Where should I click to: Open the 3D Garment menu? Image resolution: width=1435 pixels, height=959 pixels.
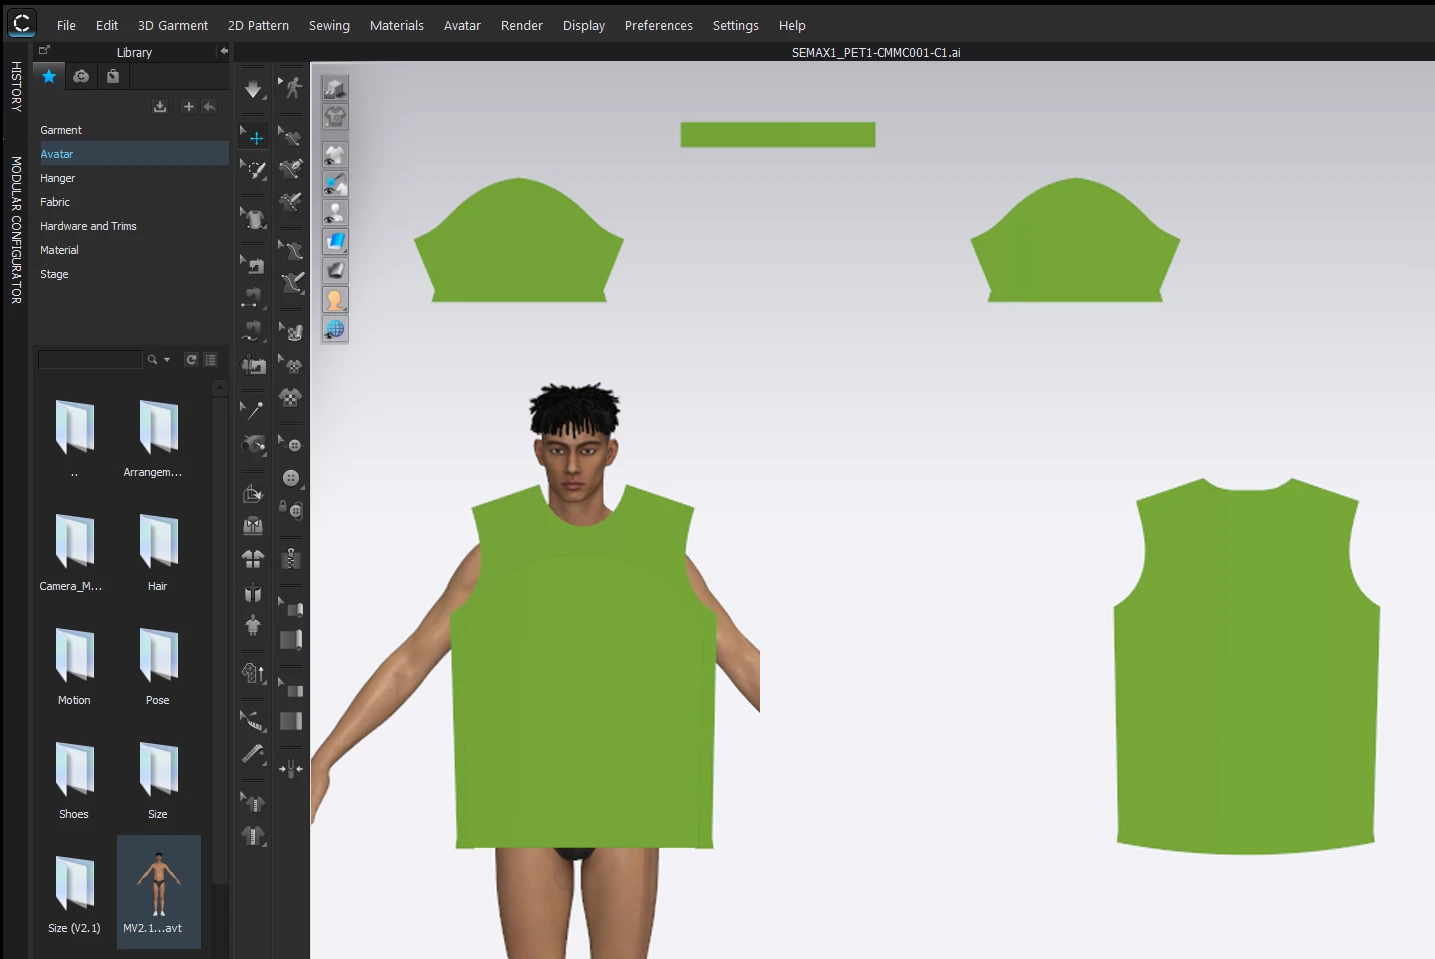pyautogui.click(x=173, y=25)
